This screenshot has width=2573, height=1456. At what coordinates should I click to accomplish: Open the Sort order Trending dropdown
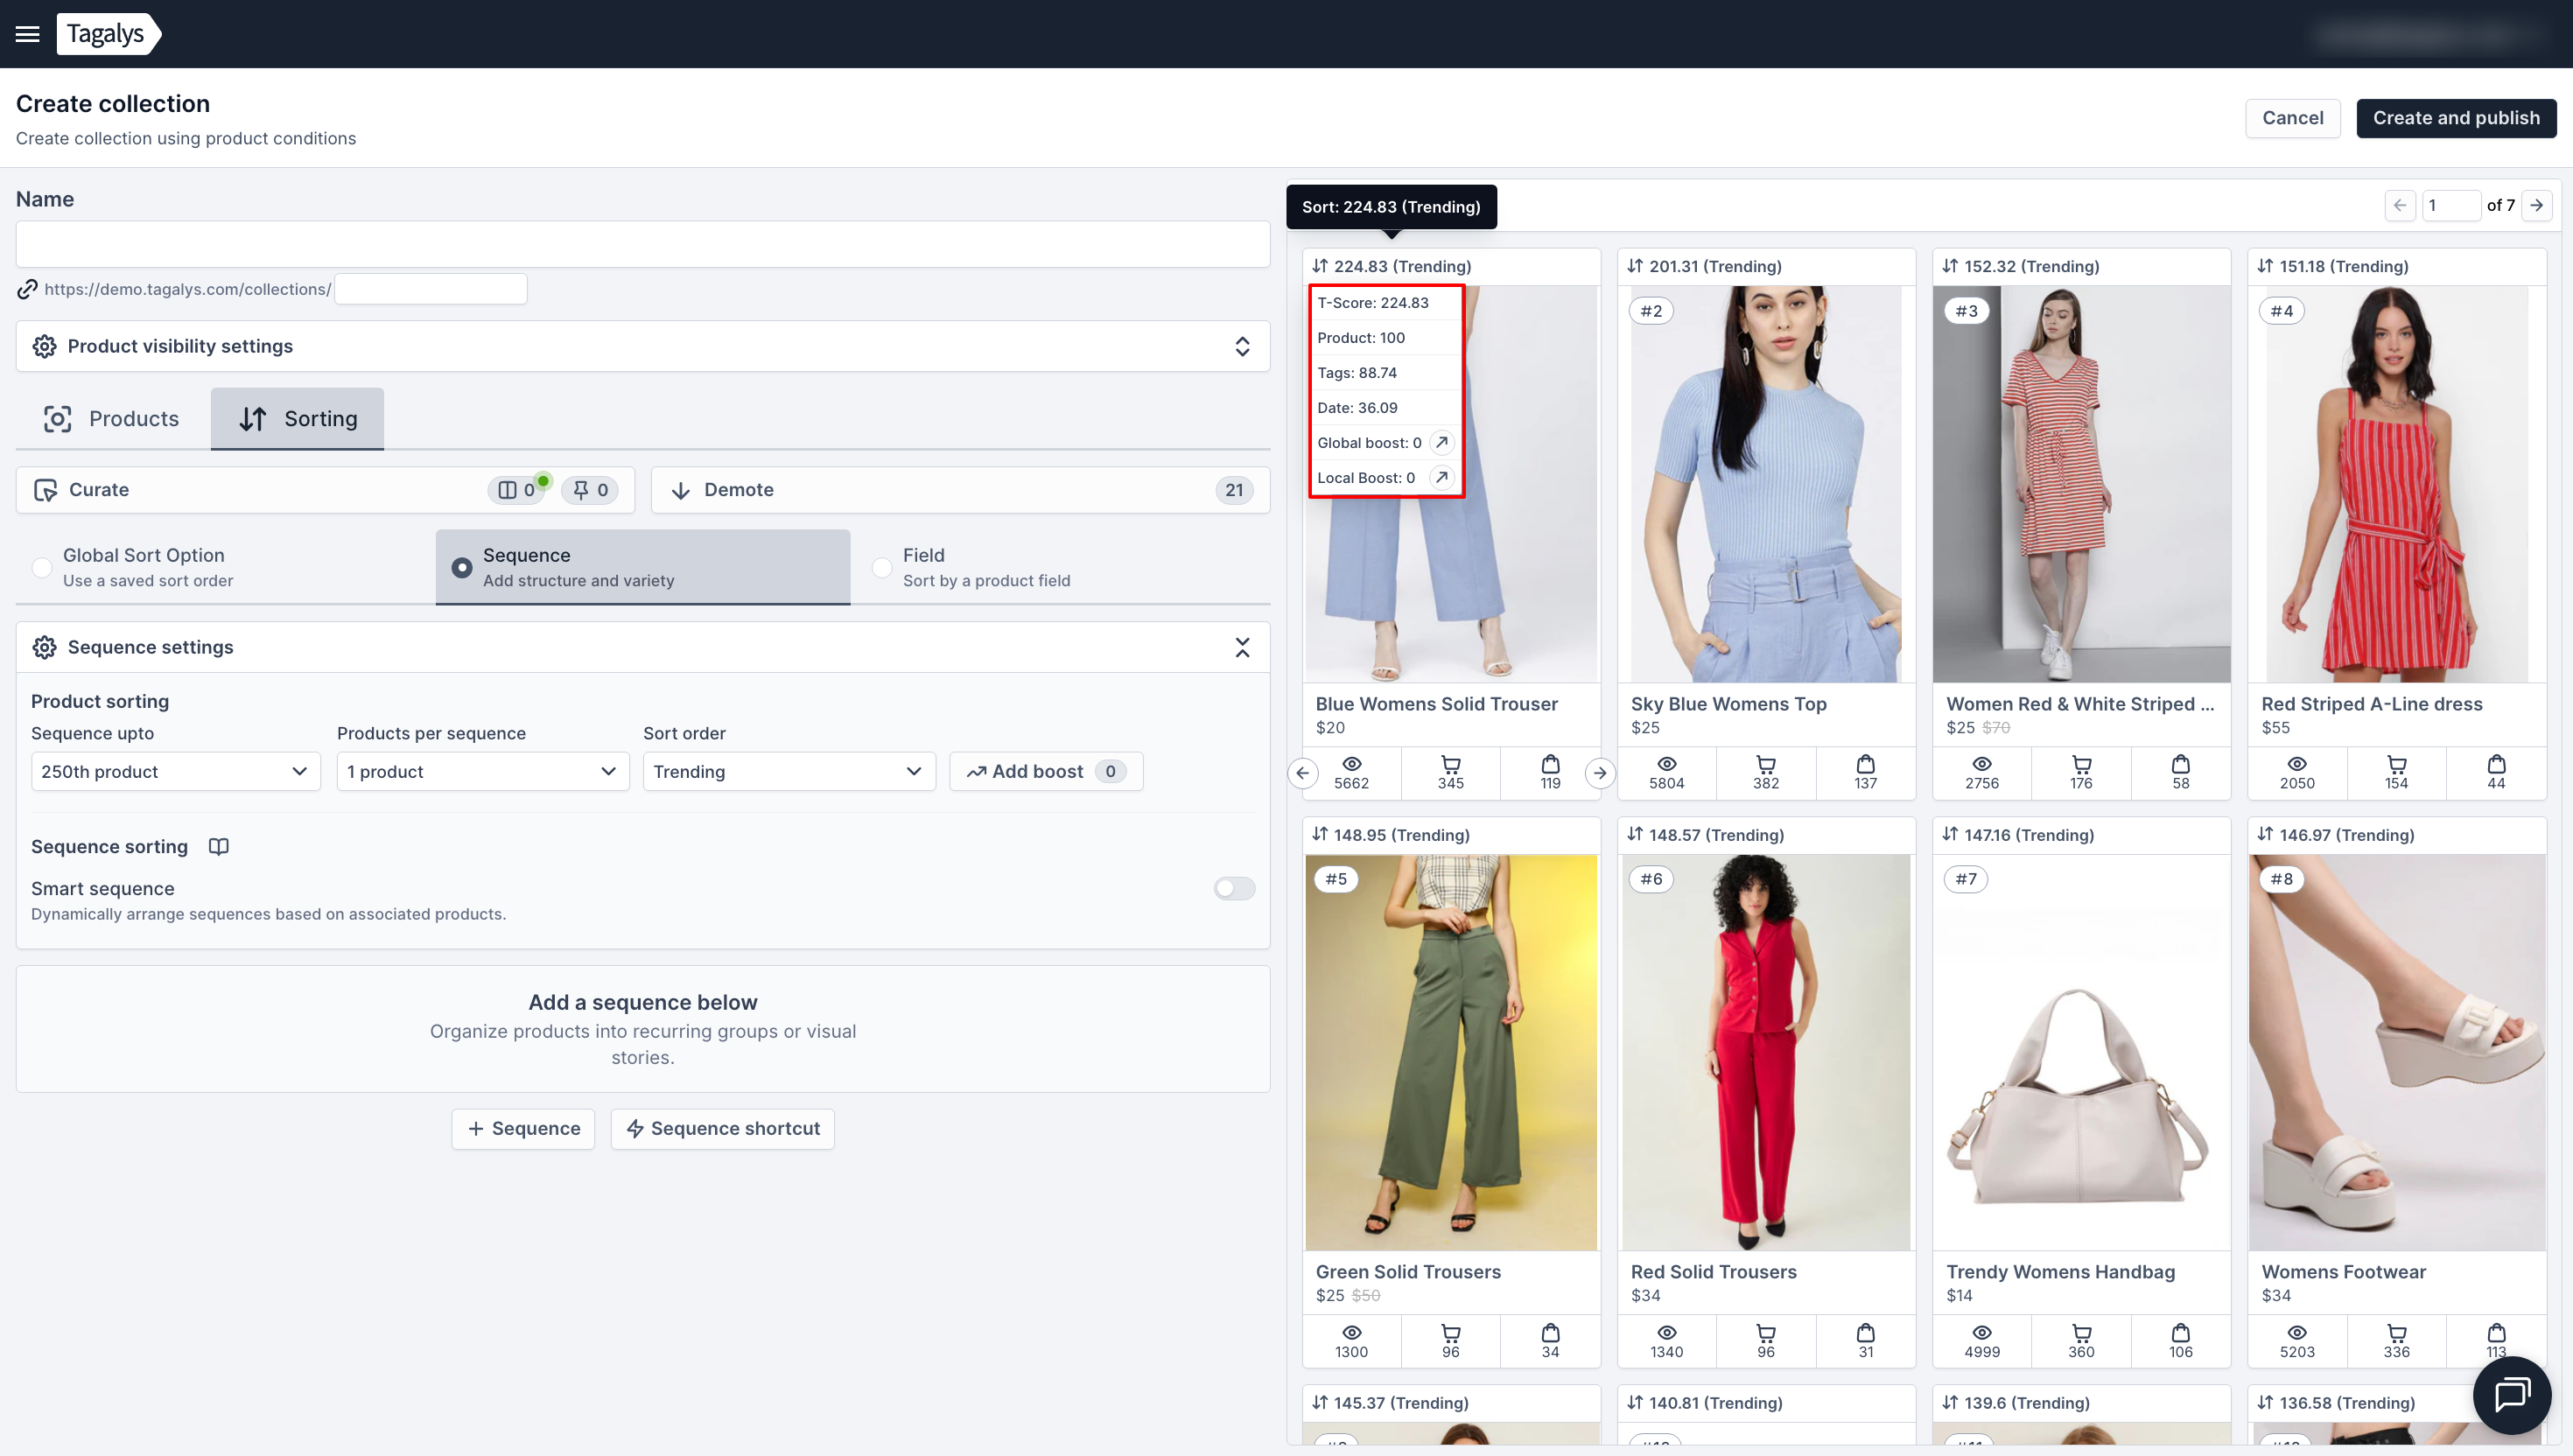(x=788, y=771)
